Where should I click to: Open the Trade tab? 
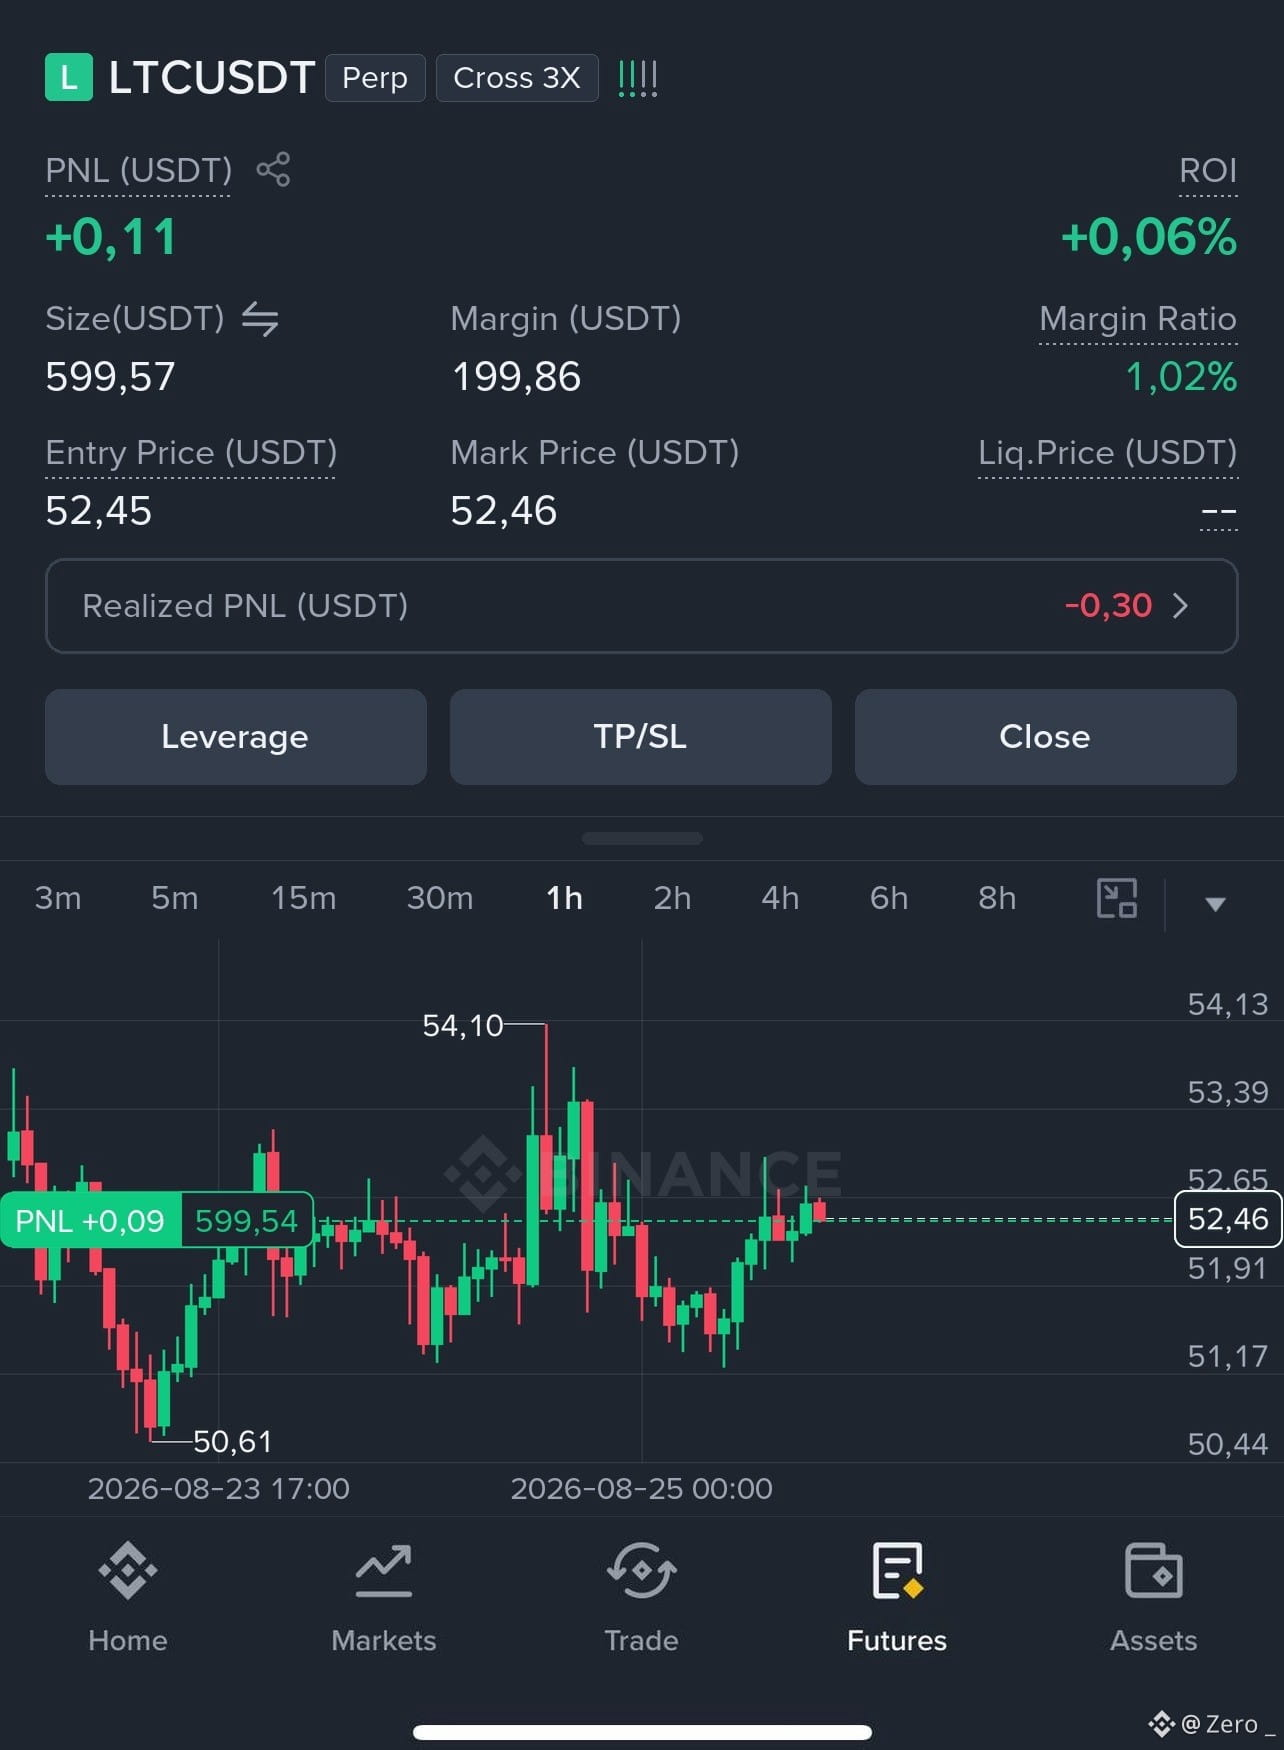pos(641,1597)
